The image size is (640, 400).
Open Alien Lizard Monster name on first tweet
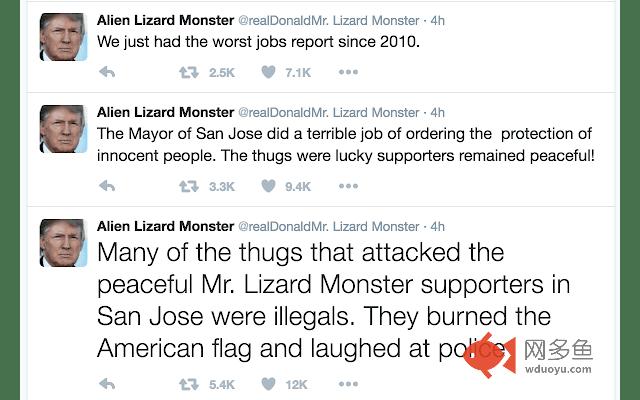pos(164,19)
